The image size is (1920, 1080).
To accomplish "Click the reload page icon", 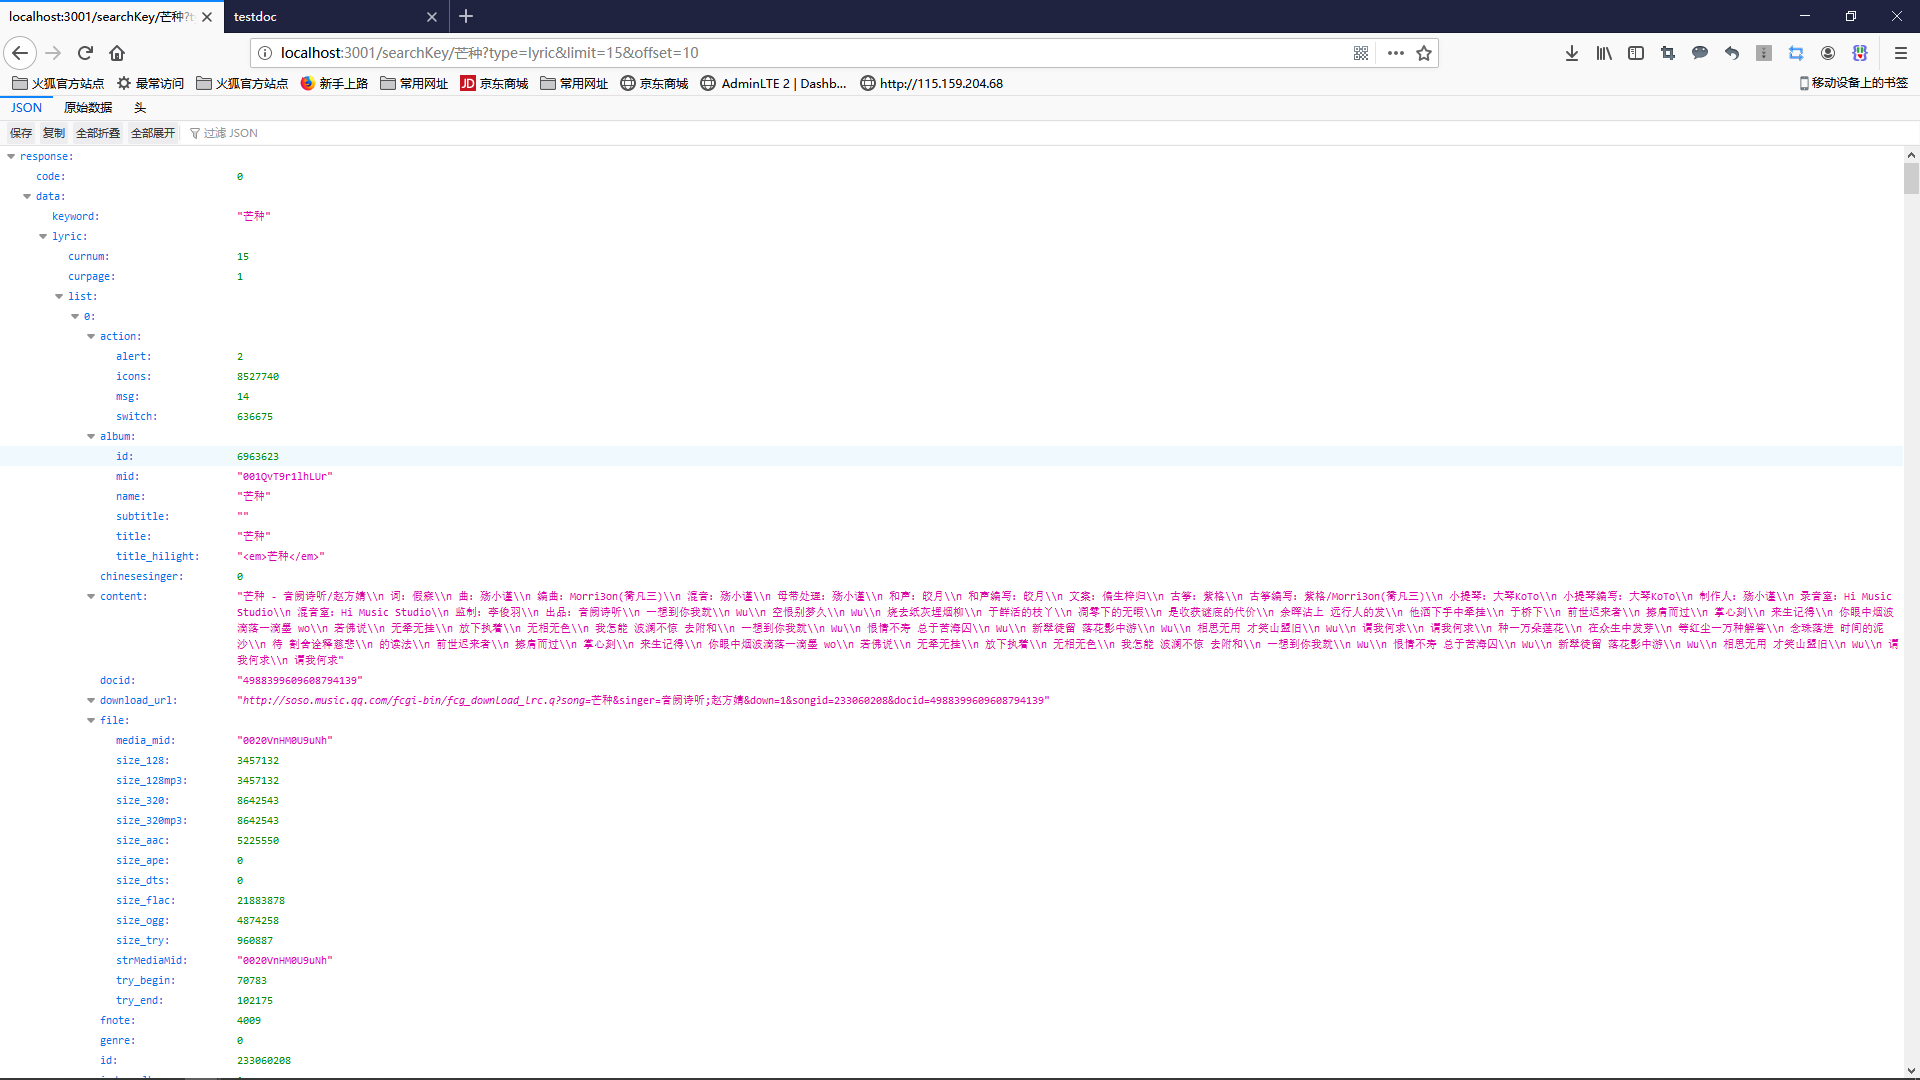I will point(85,53).
